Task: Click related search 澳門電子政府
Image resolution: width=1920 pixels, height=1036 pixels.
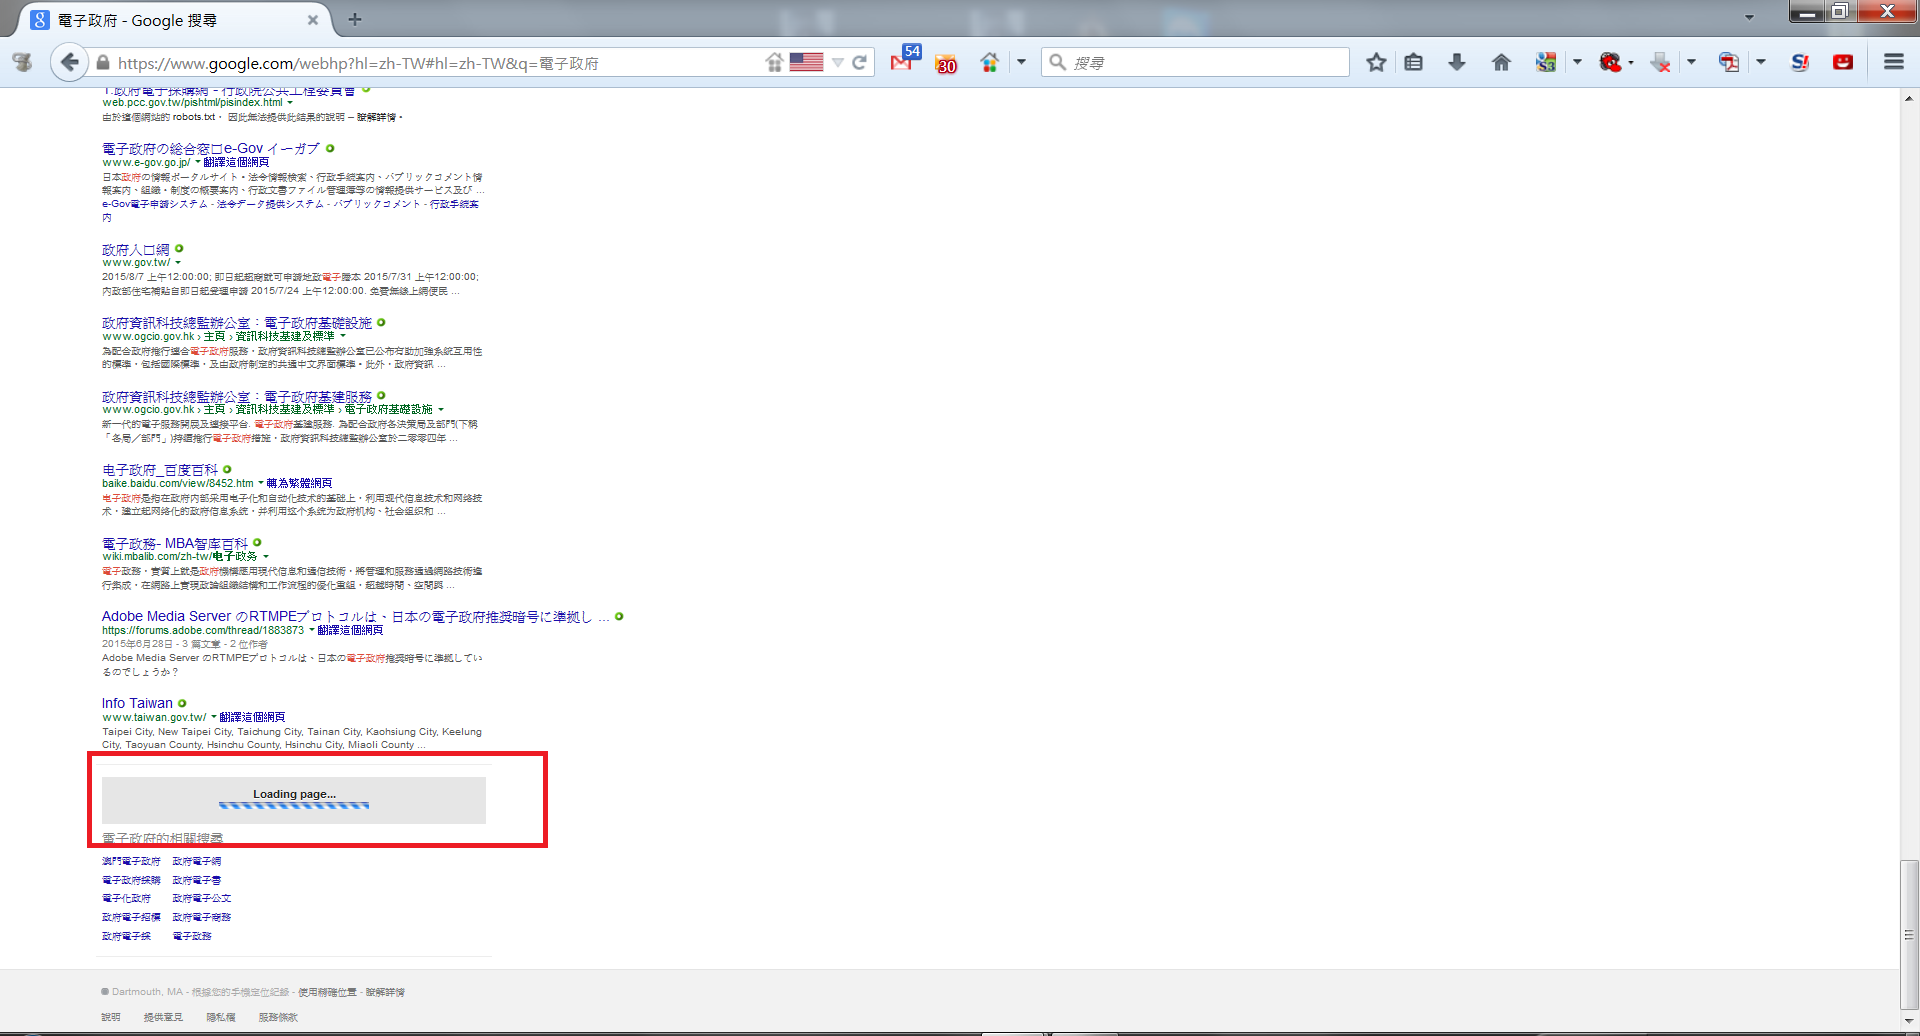Action: point(131,861)
